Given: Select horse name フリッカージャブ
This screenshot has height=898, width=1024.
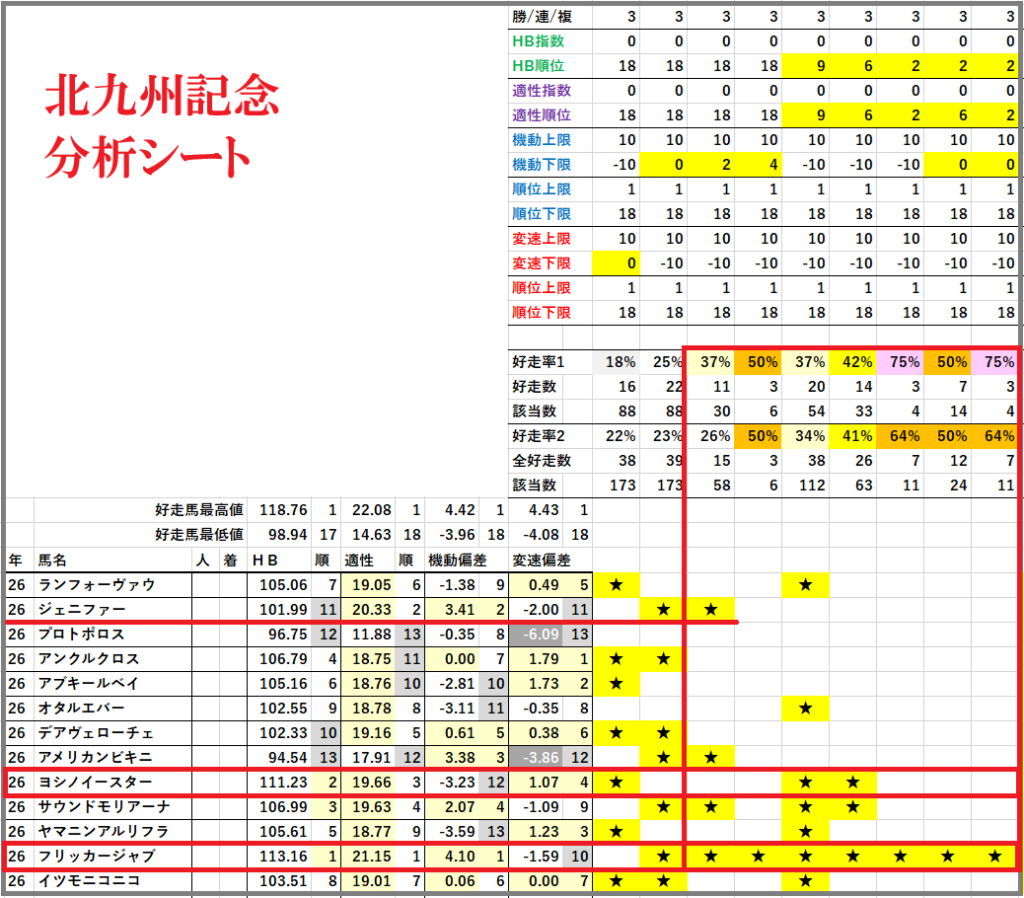Looking at the screenshot, I should (x=97, y=856).
